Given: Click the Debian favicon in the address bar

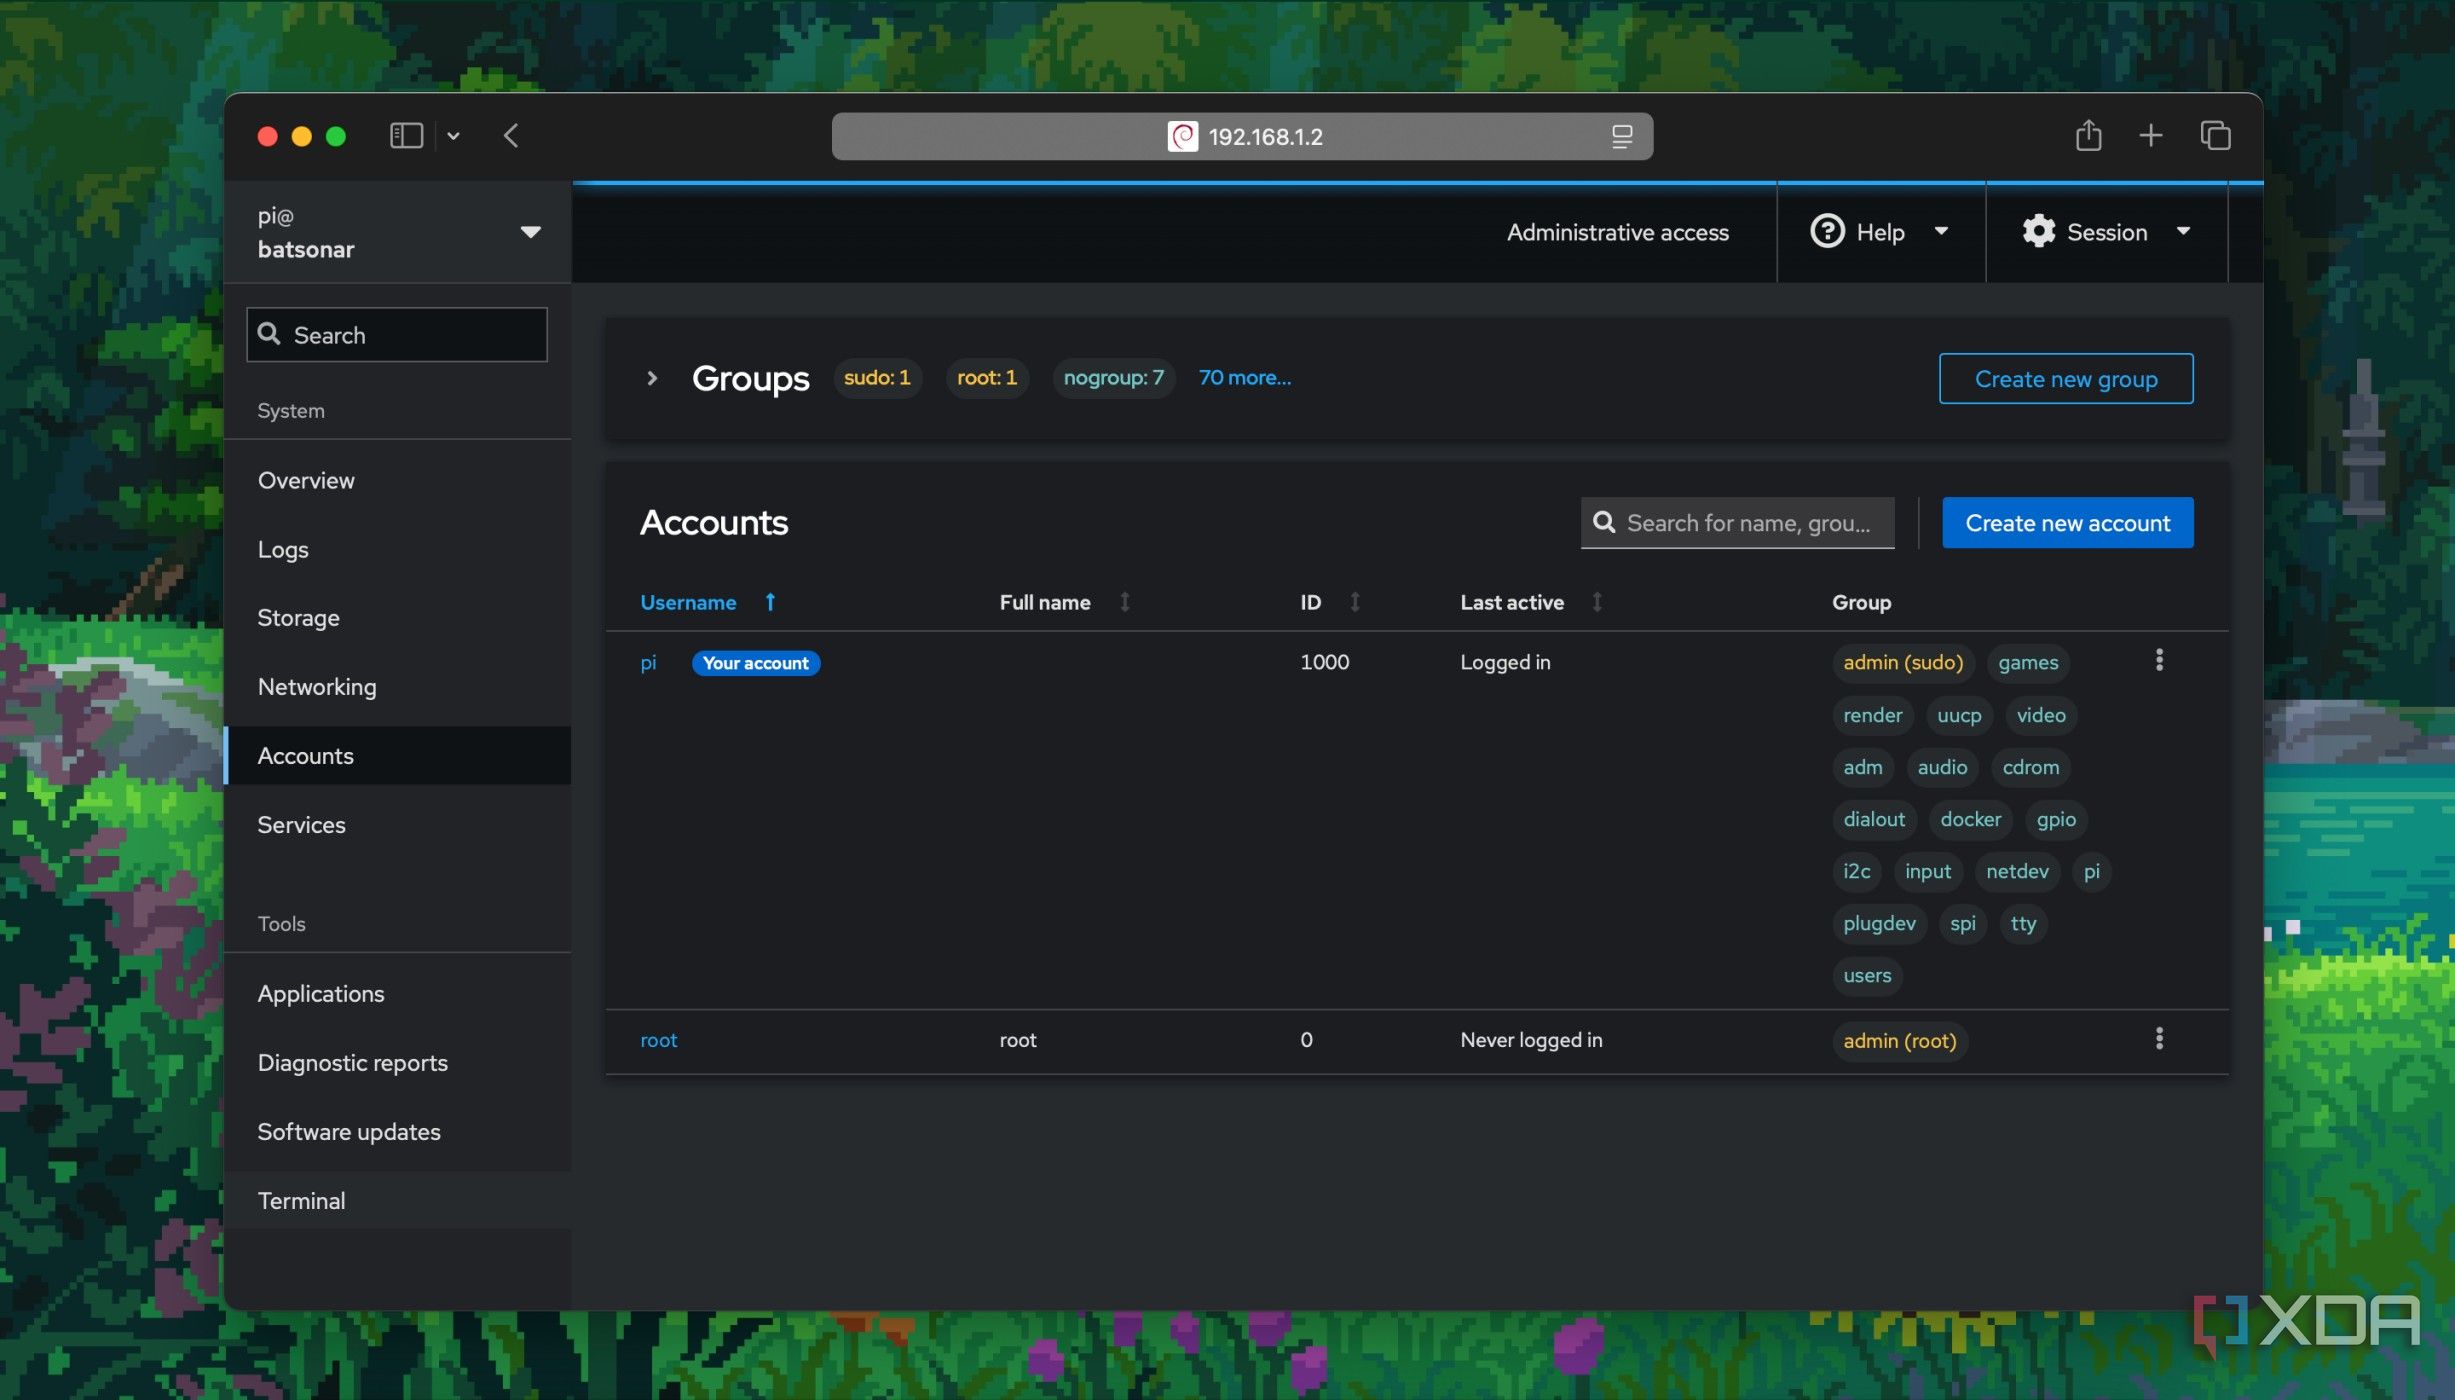Looking at the screenshot, I should pos(1183,136).
